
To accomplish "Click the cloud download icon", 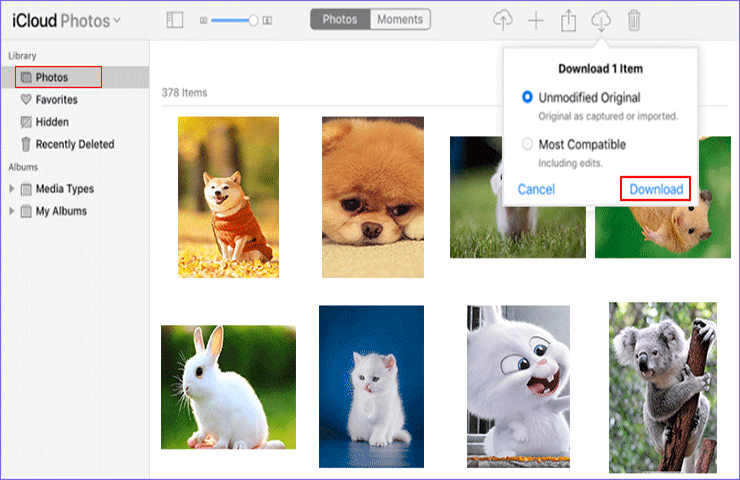I will click(601, 21).
